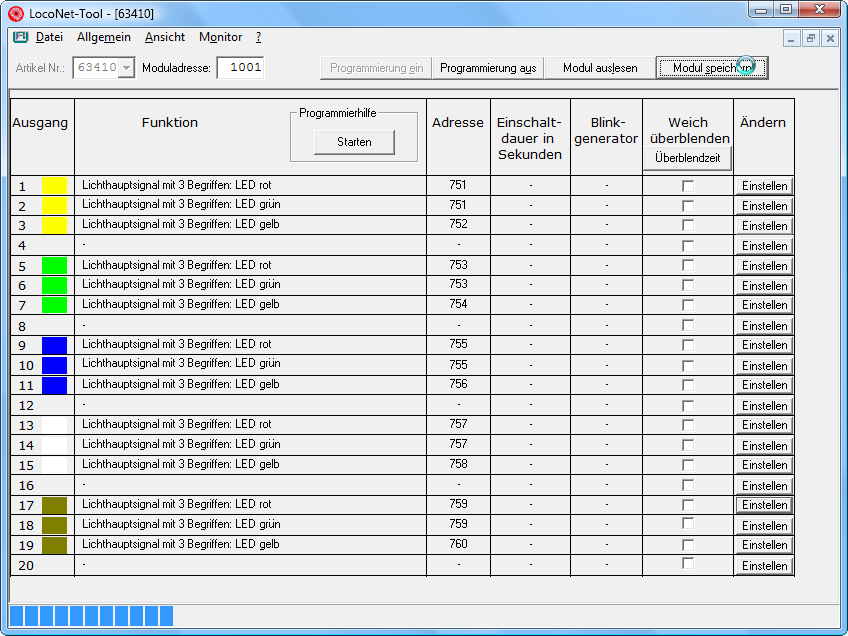The width and height of the screenshot is (848, 636).
Task: Click Einstellen for Ausgang 12
Action: [x=764, y=406]
